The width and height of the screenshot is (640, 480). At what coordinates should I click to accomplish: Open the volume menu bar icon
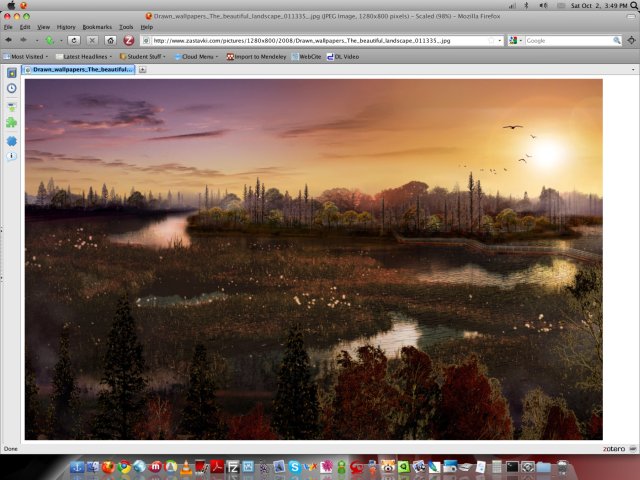543,6
